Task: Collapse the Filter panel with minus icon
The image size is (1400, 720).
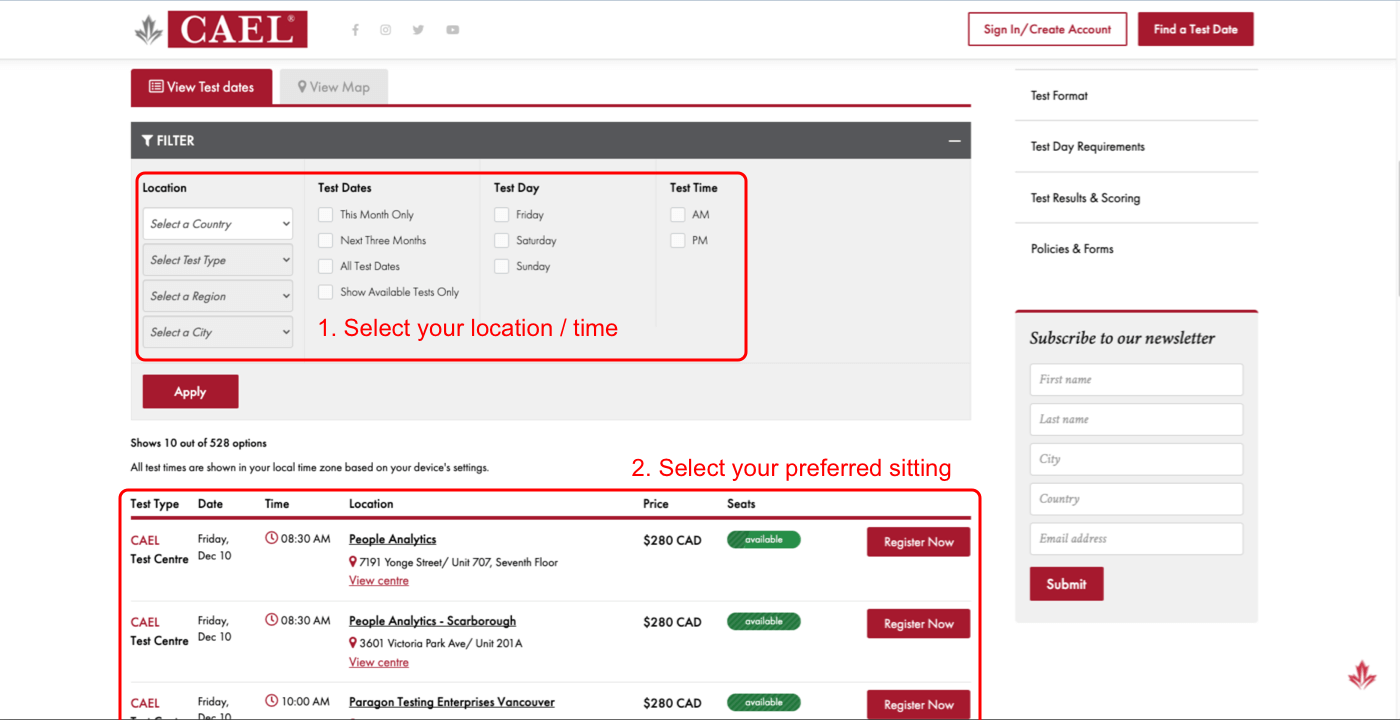Action: (954, 141)
